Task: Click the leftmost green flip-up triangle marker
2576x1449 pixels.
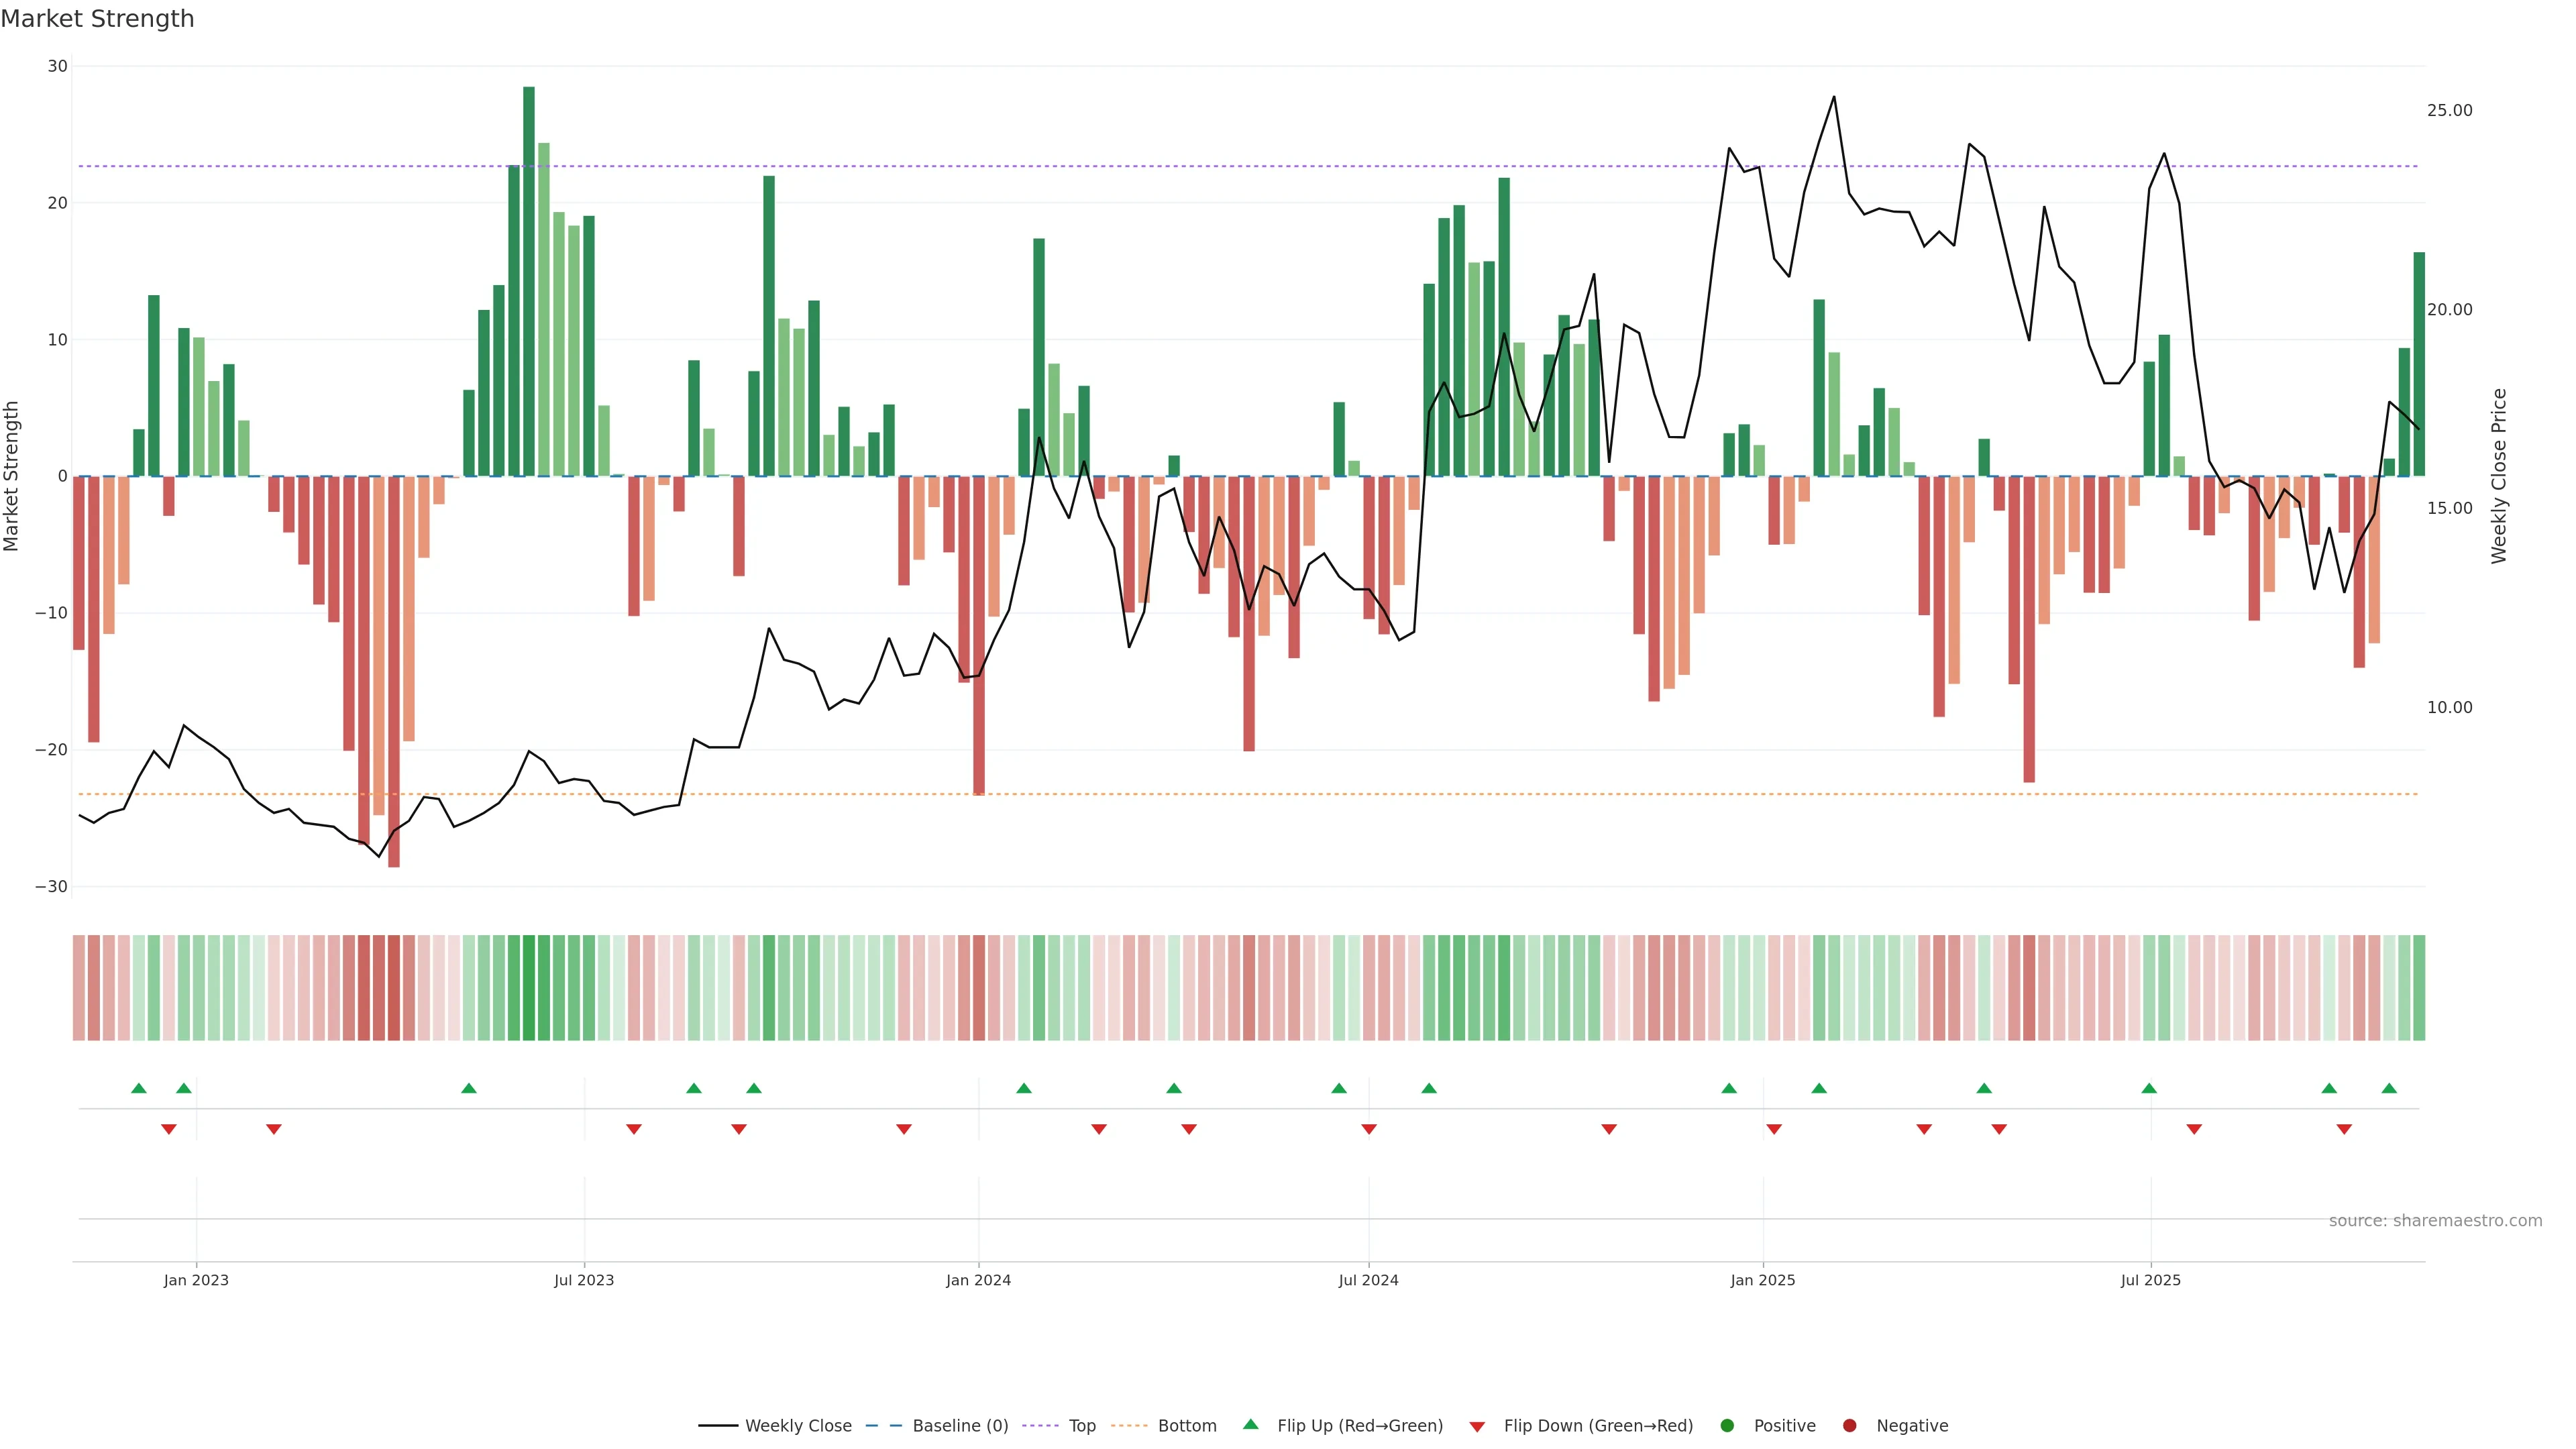Action: click(x=139, y=1088)
